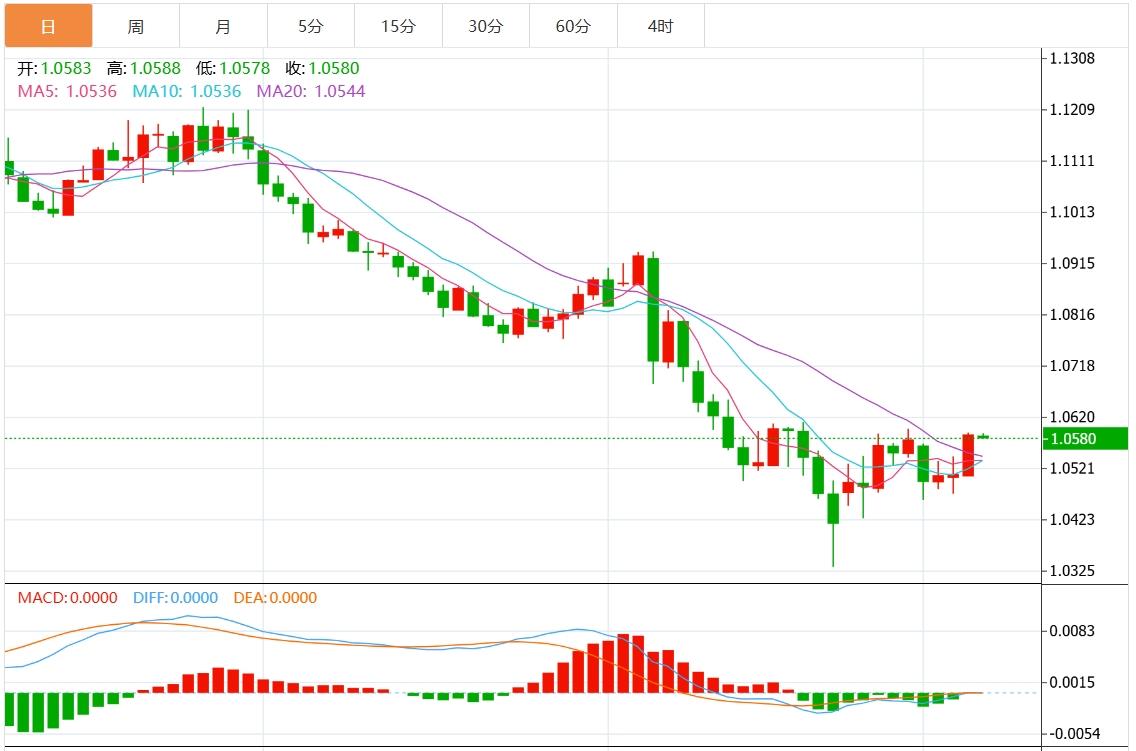Switch to the 月 monthly tab
This screenshot has width=1136, height=751.
click(x=223, y=26)
